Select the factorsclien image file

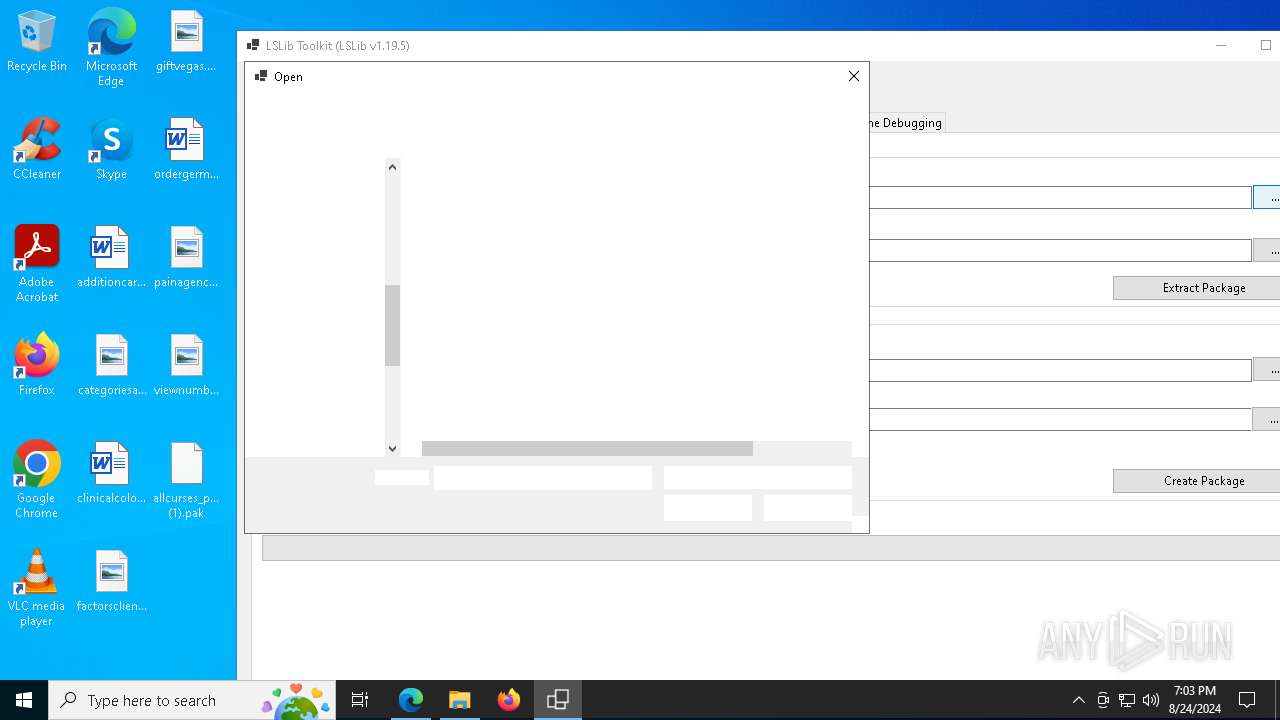(x=111, y=582)
